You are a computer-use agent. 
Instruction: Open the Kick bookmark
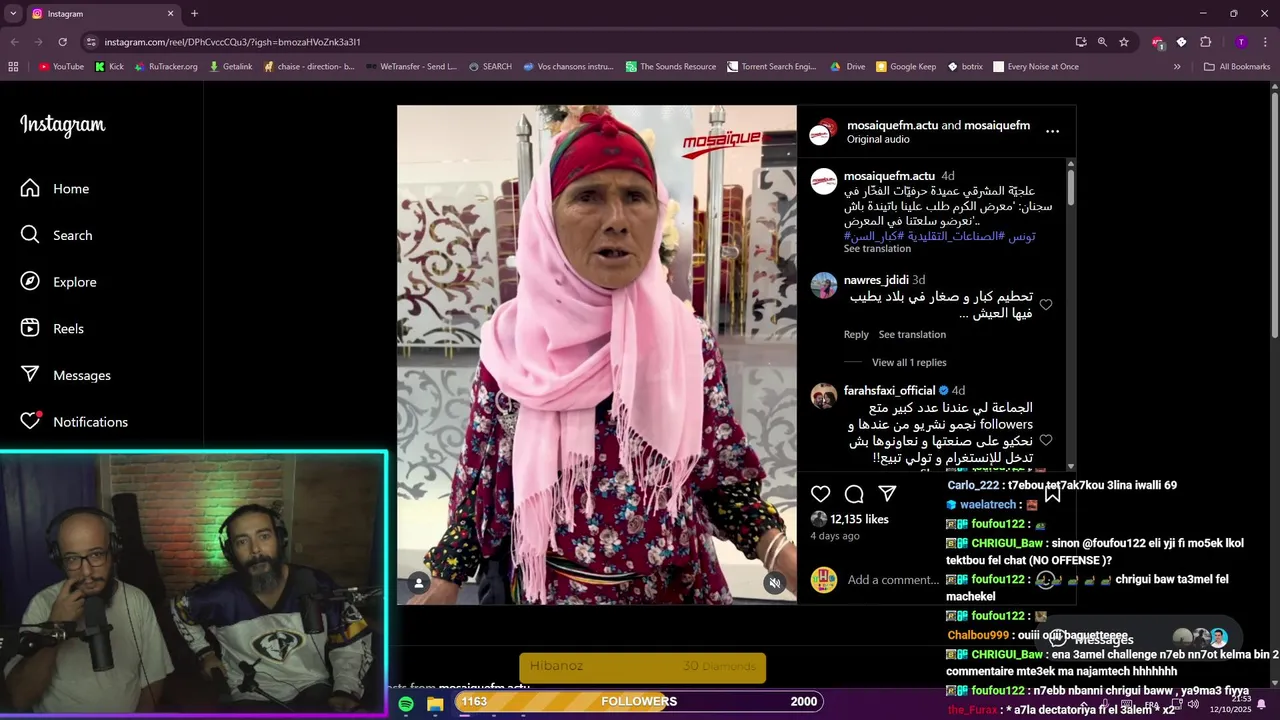(x=109, y=67)
